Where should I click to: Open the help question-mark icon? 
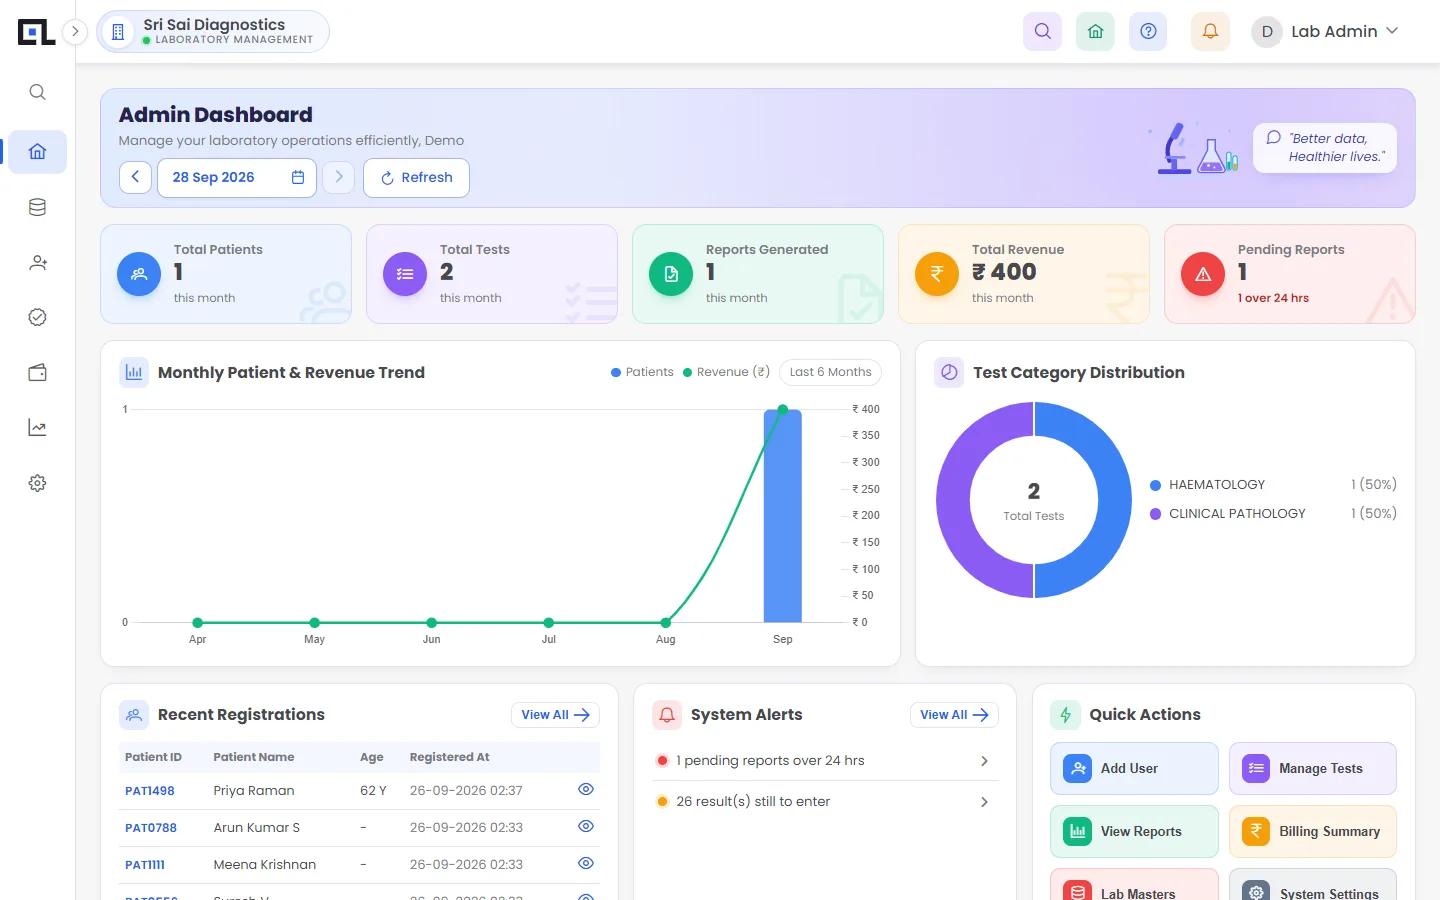point(1148,31)
